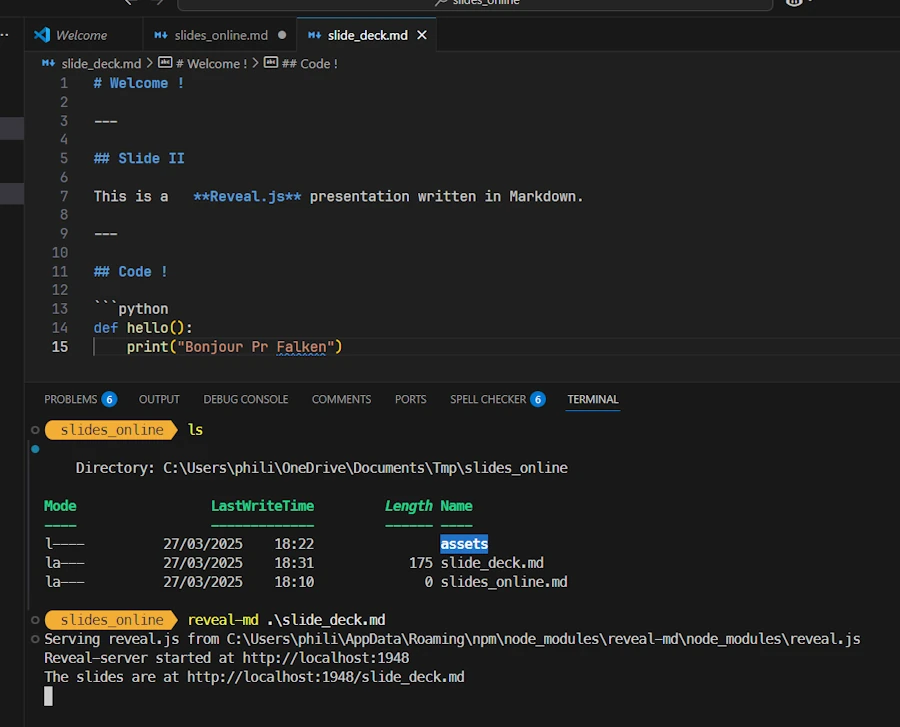
Task: Click line number 15 in the gutter
Action: [60, 347]
